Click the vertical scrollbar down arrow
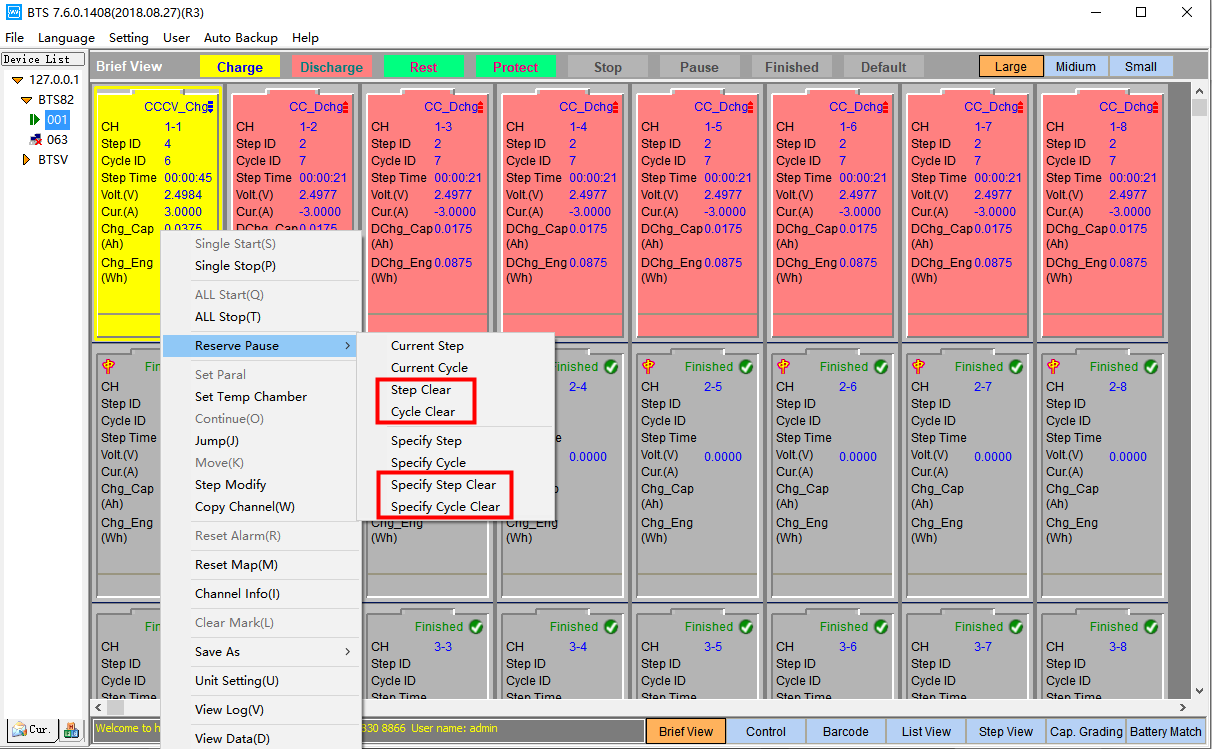Image resolution: width=1212 pixels, height=749 pixels. click(1200, 691)
